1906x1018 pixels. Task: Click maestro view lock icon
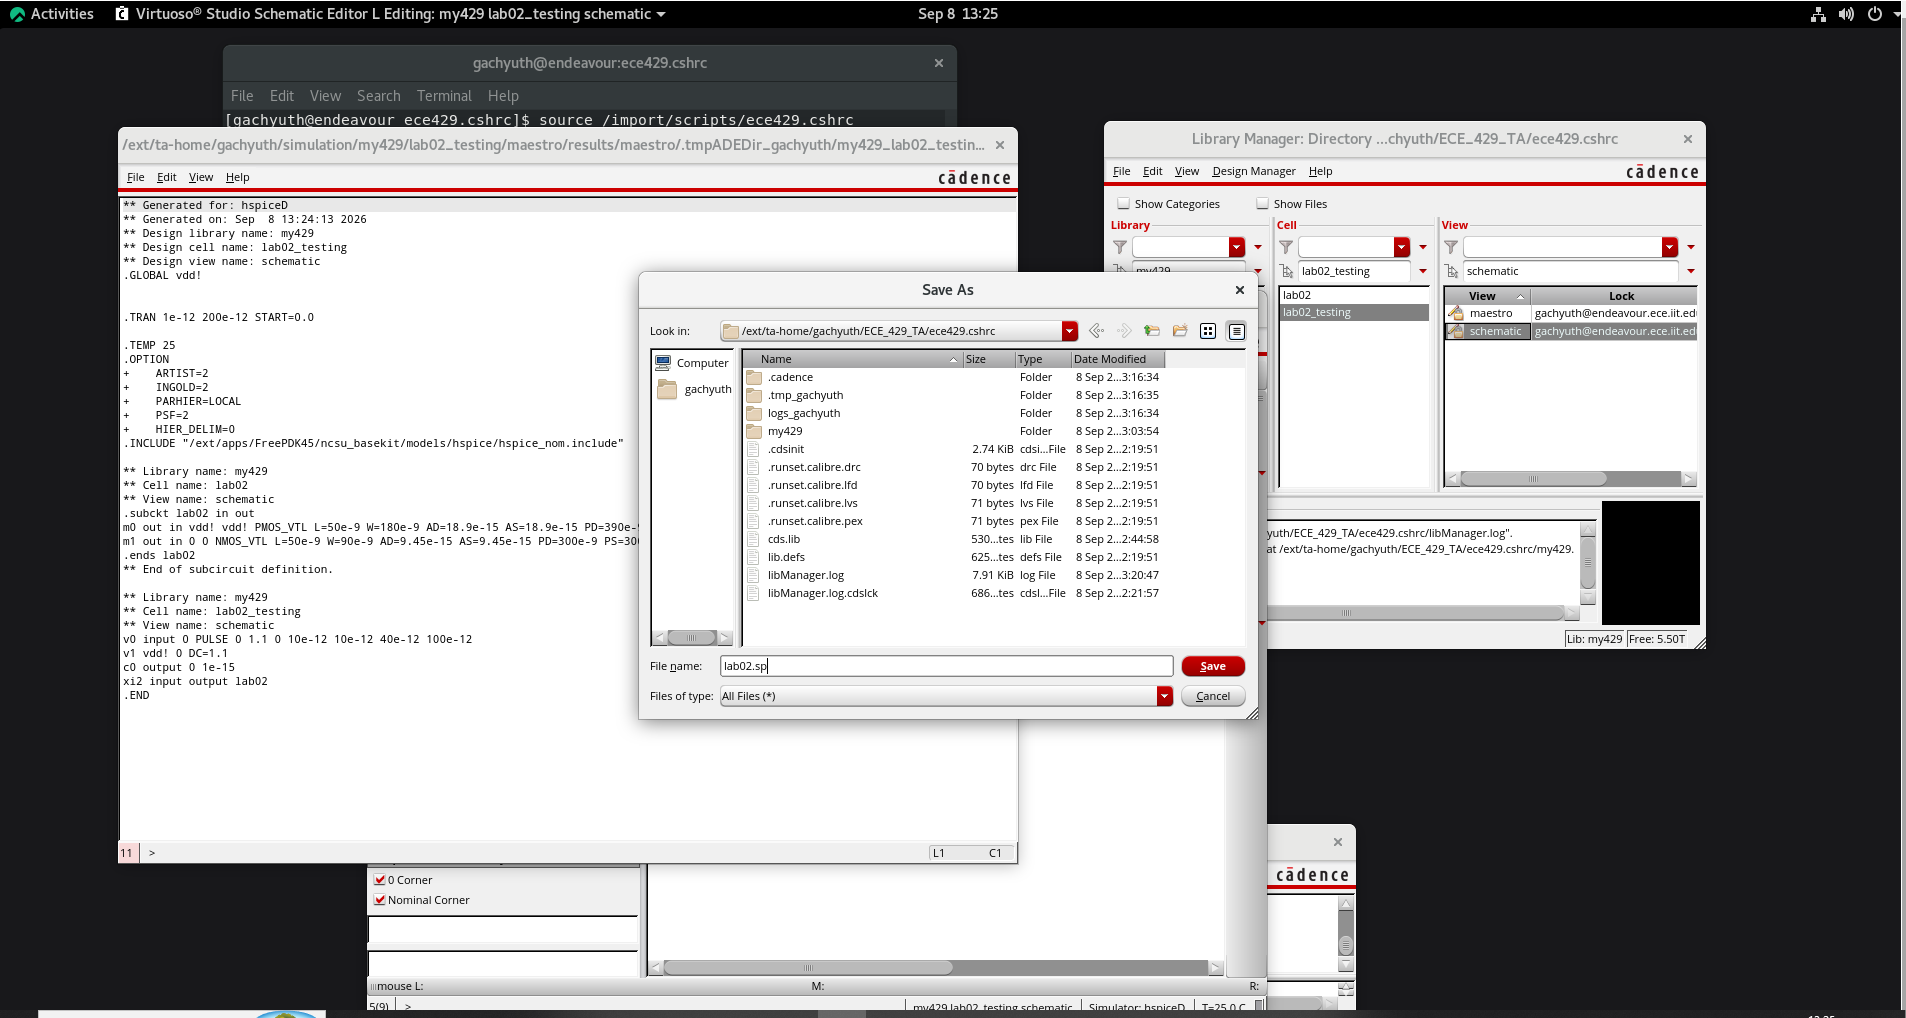click(1456, 313)
